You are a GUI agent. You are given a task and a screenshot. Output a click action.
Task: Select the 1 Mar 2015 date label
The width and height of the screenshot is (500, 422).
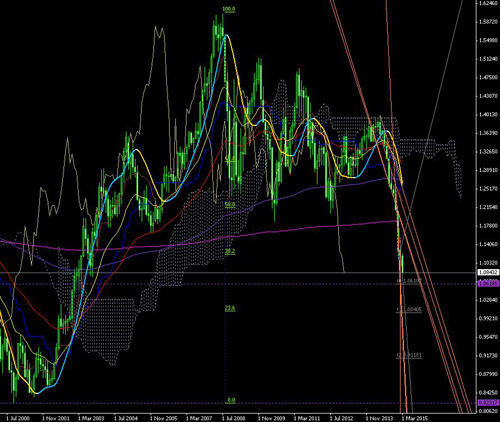coord(415,418)
